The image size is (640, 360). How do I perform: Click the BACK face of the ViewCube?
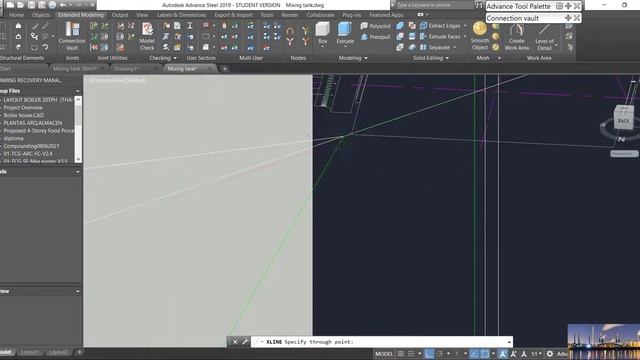click(624, 121)
